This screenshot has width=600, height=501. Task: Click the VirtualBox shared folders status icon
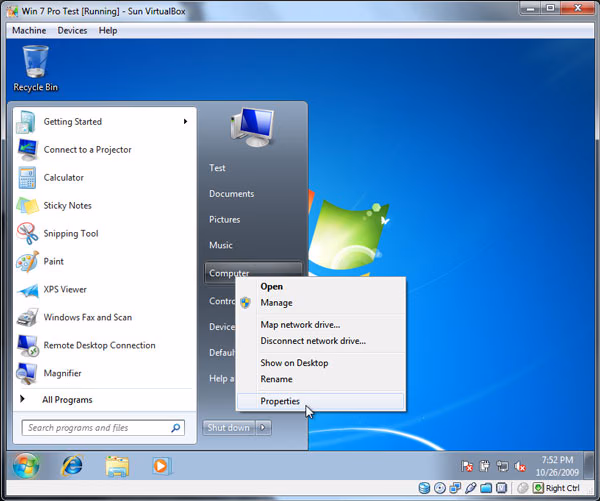tap(486, 488)
